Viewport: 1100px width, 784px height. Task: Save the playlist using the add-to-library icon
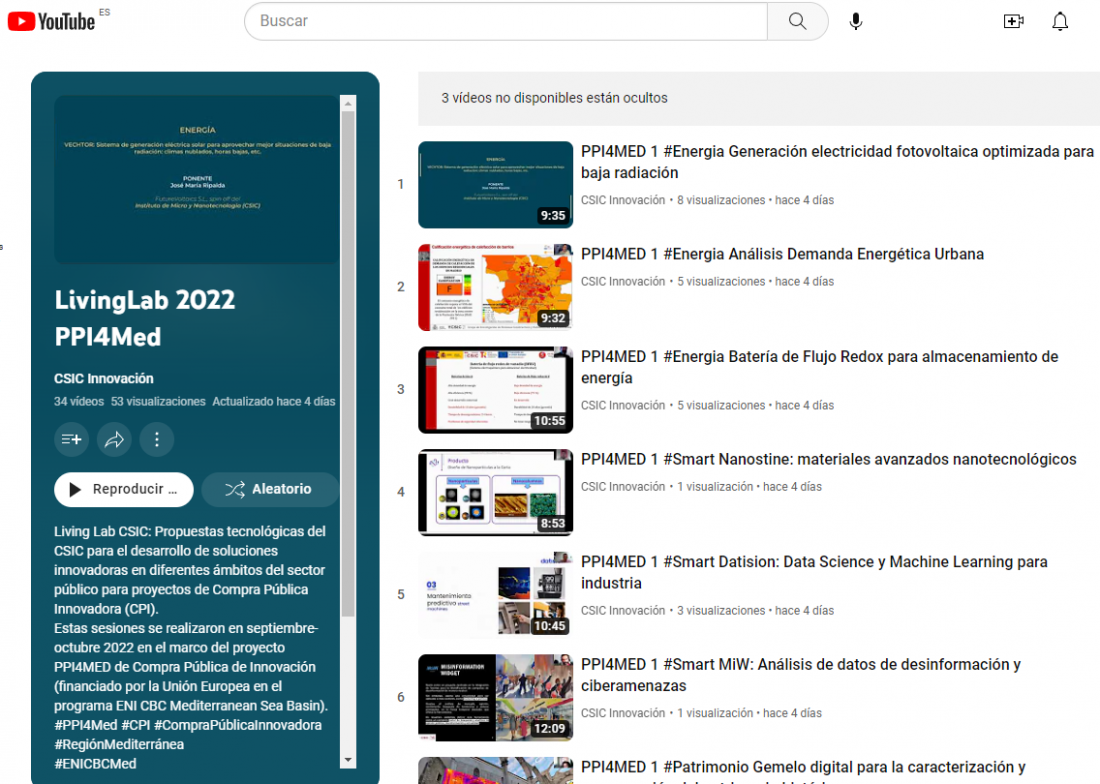point(71,439)
